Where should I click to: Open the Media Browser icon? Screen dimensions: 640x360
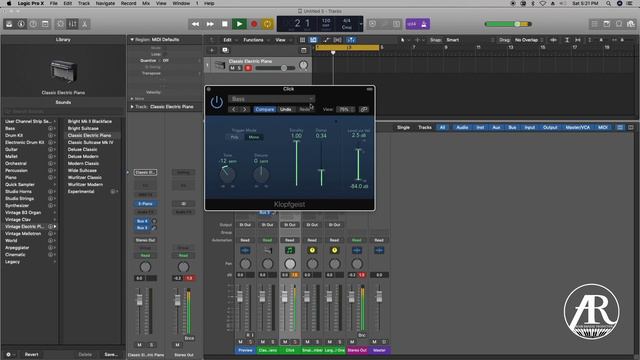coord(631,24)
